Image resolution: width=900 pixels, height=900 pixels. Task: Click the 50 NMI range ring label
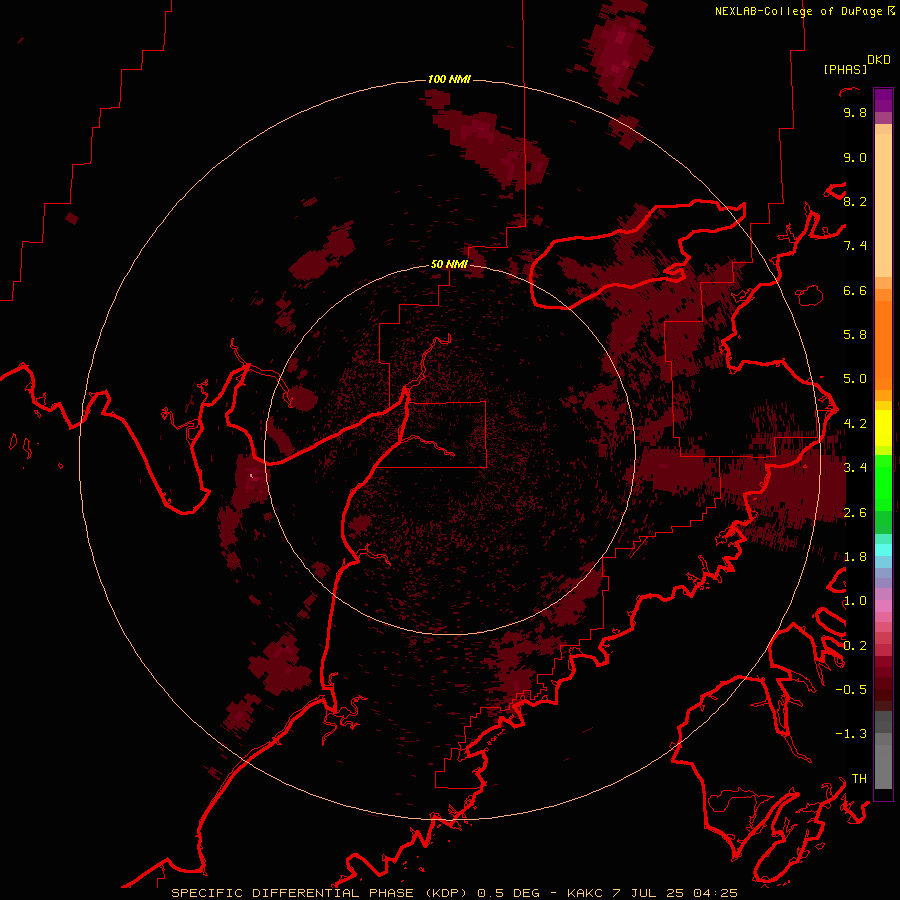pos(449,265)
